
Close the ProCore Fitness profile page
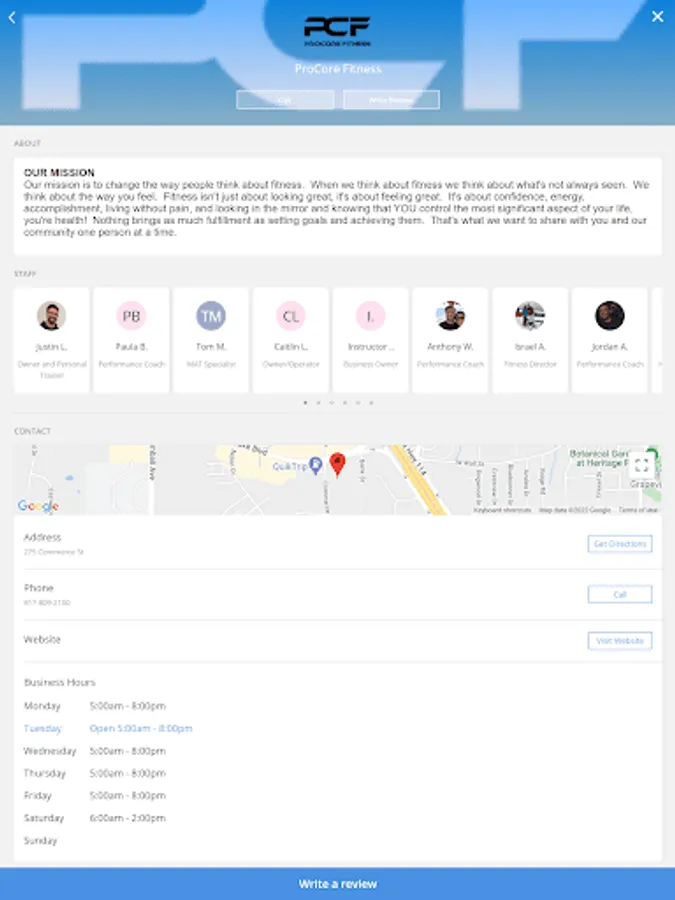tap(658, 17)
